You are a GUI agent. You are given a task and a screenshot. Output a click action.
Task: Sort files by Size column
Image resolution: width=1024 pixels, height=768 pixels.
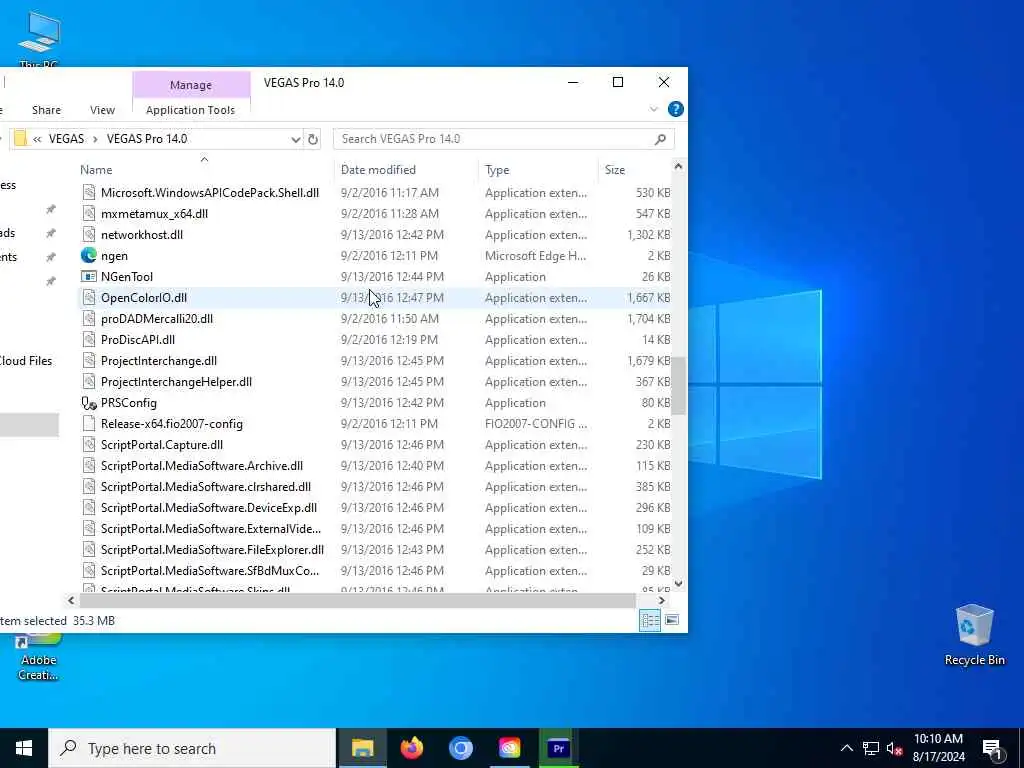pyautogui.click(x=615, y=170)
